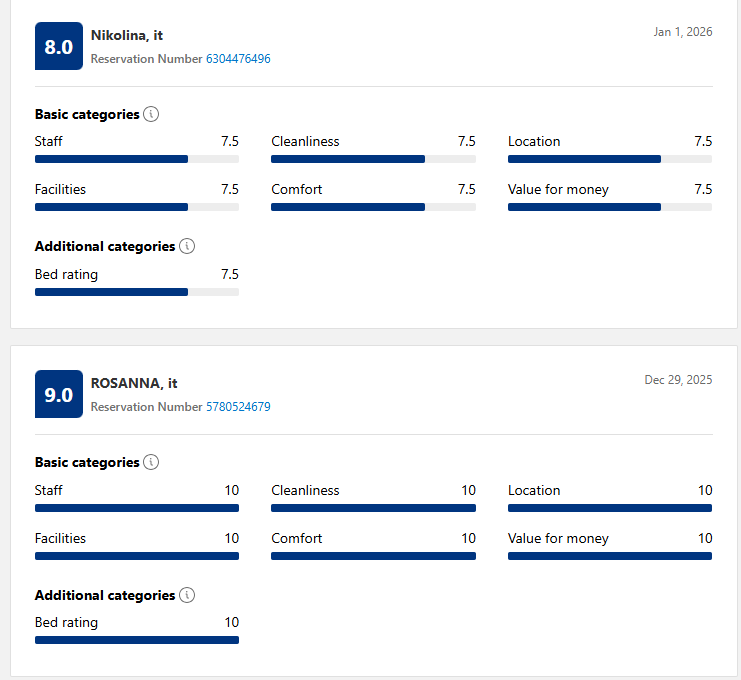Click info icon beside Nikolina's Additional categories

187,246
